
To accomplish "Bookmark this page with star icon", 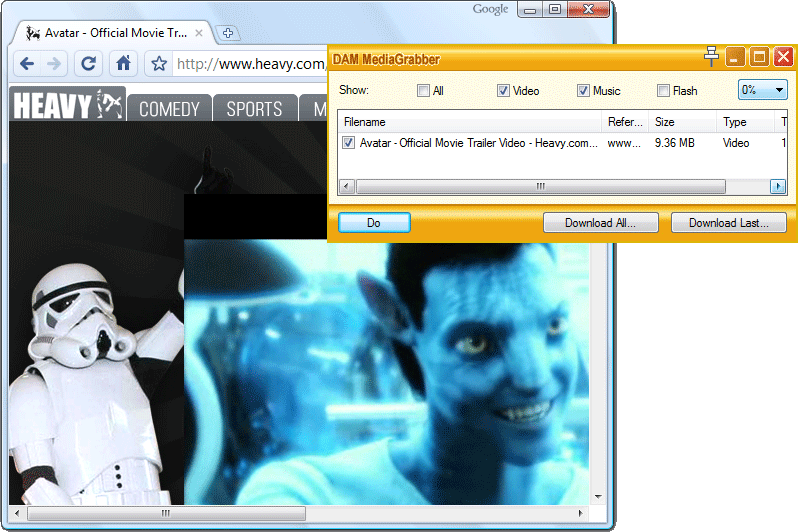I will pyautogui.click(x=159, y=64).
